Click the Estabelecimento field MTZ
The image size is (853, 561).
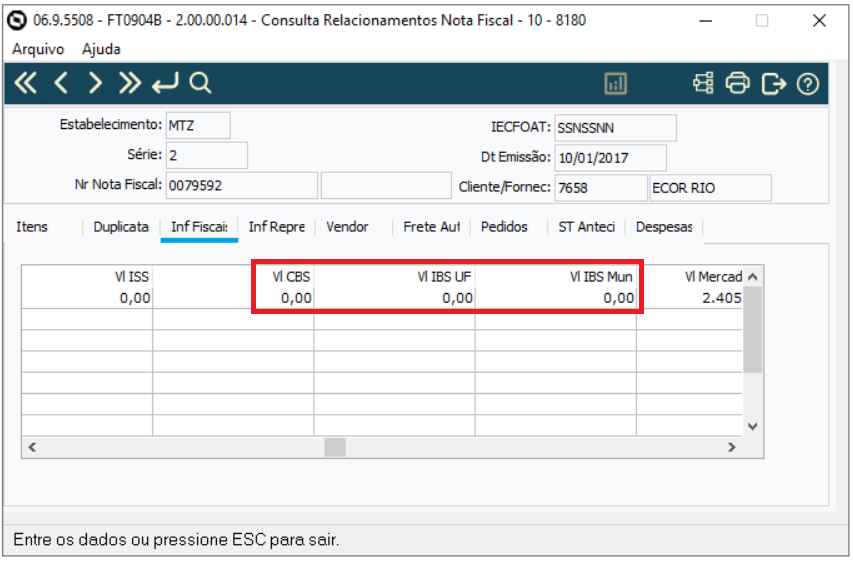198,126
